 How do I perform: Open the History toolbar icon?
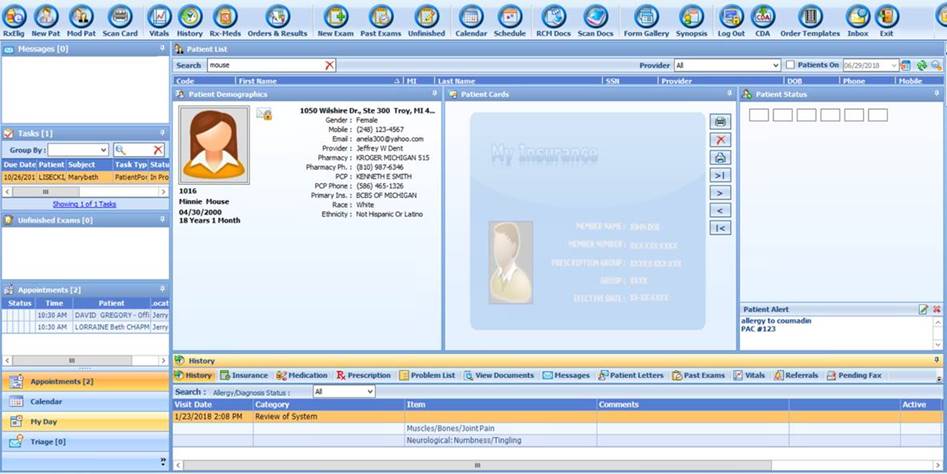[190, 20]
